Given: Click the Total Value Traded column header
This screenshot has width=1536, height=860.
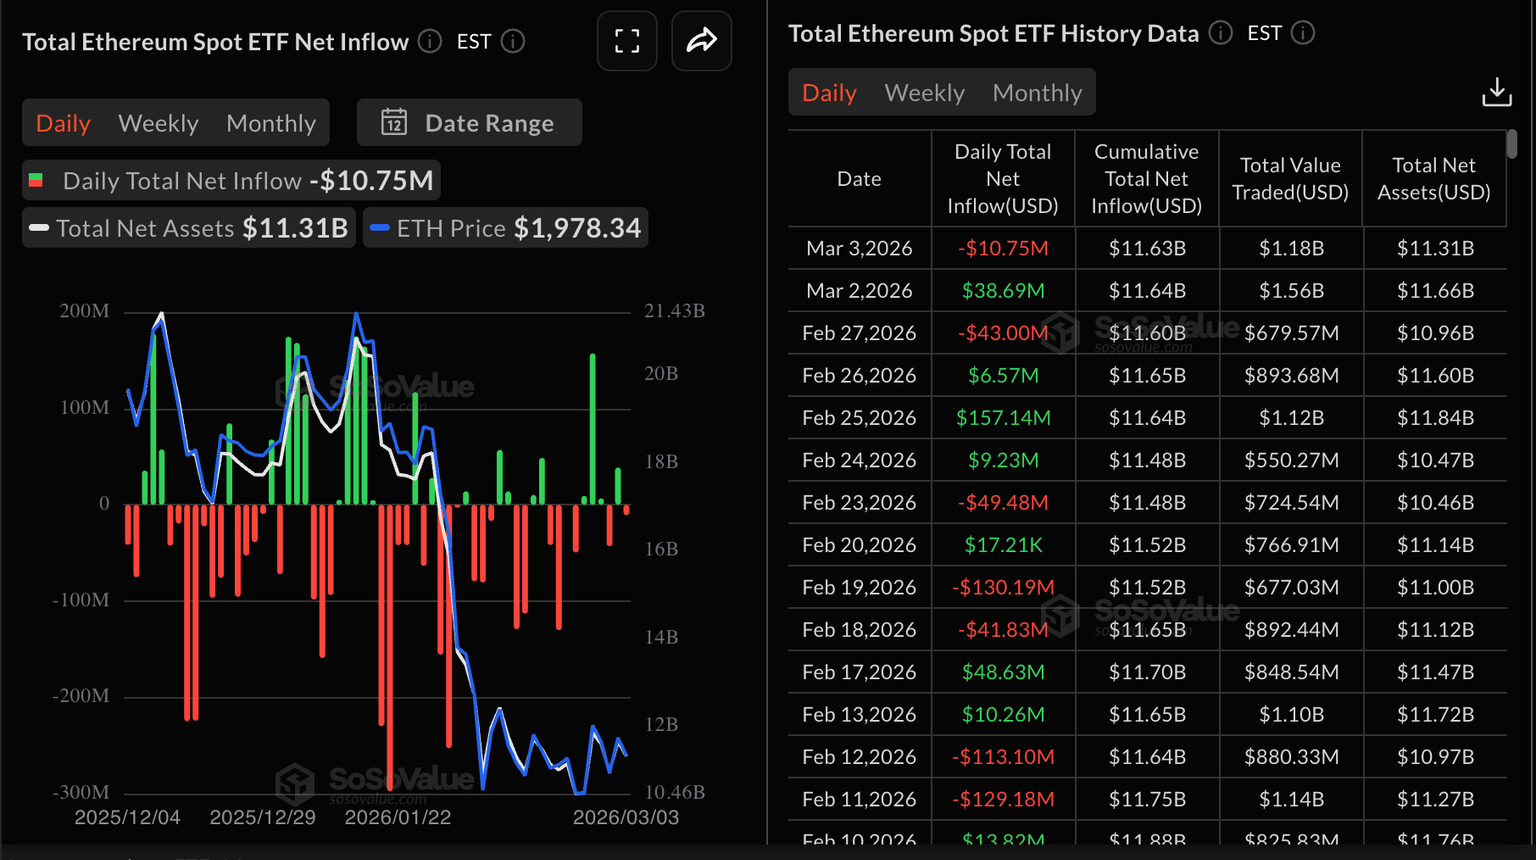Looking at the screenshot, I should [x=1290, y=179].
